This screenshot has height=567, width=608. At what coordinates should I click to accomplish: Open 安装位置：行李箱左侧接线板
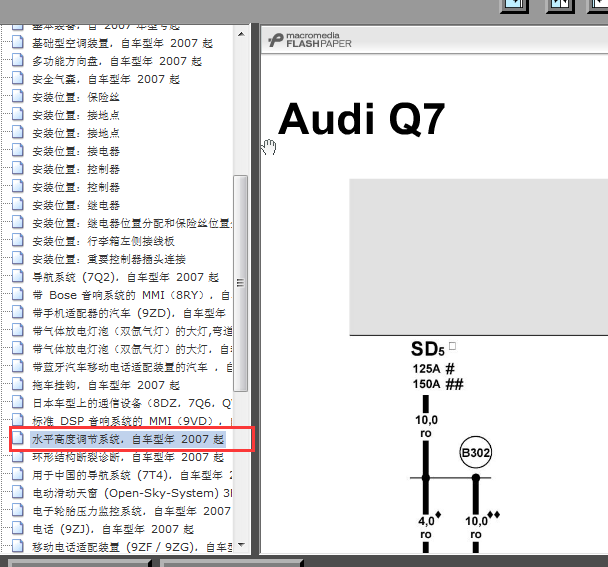click(103, 242)
